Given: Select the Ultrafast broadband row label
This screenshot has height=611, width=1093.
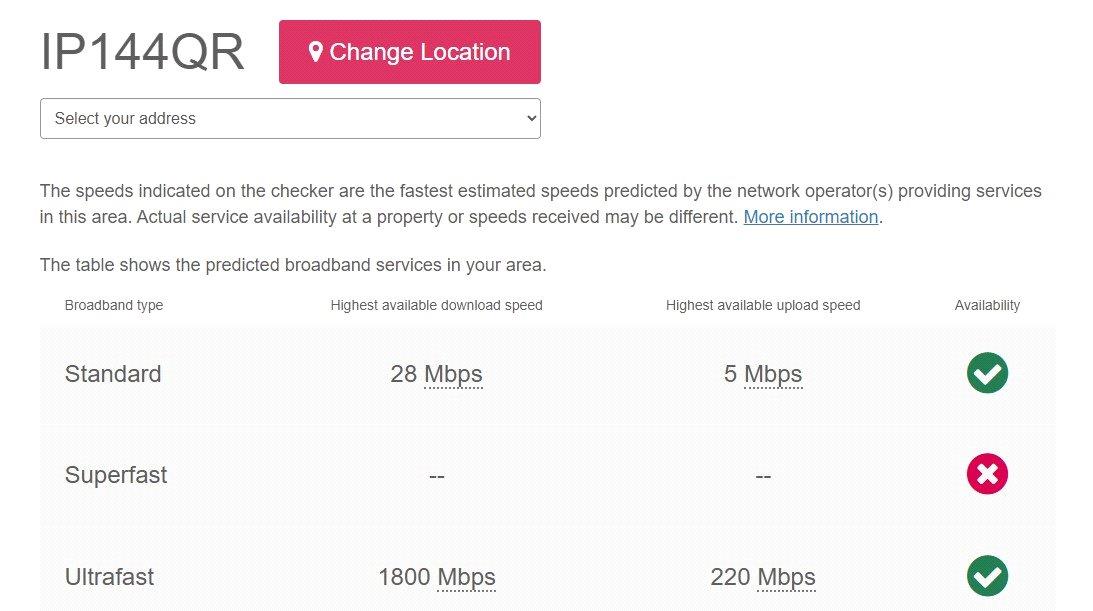Looking at the screenshot, I should 109,577.
